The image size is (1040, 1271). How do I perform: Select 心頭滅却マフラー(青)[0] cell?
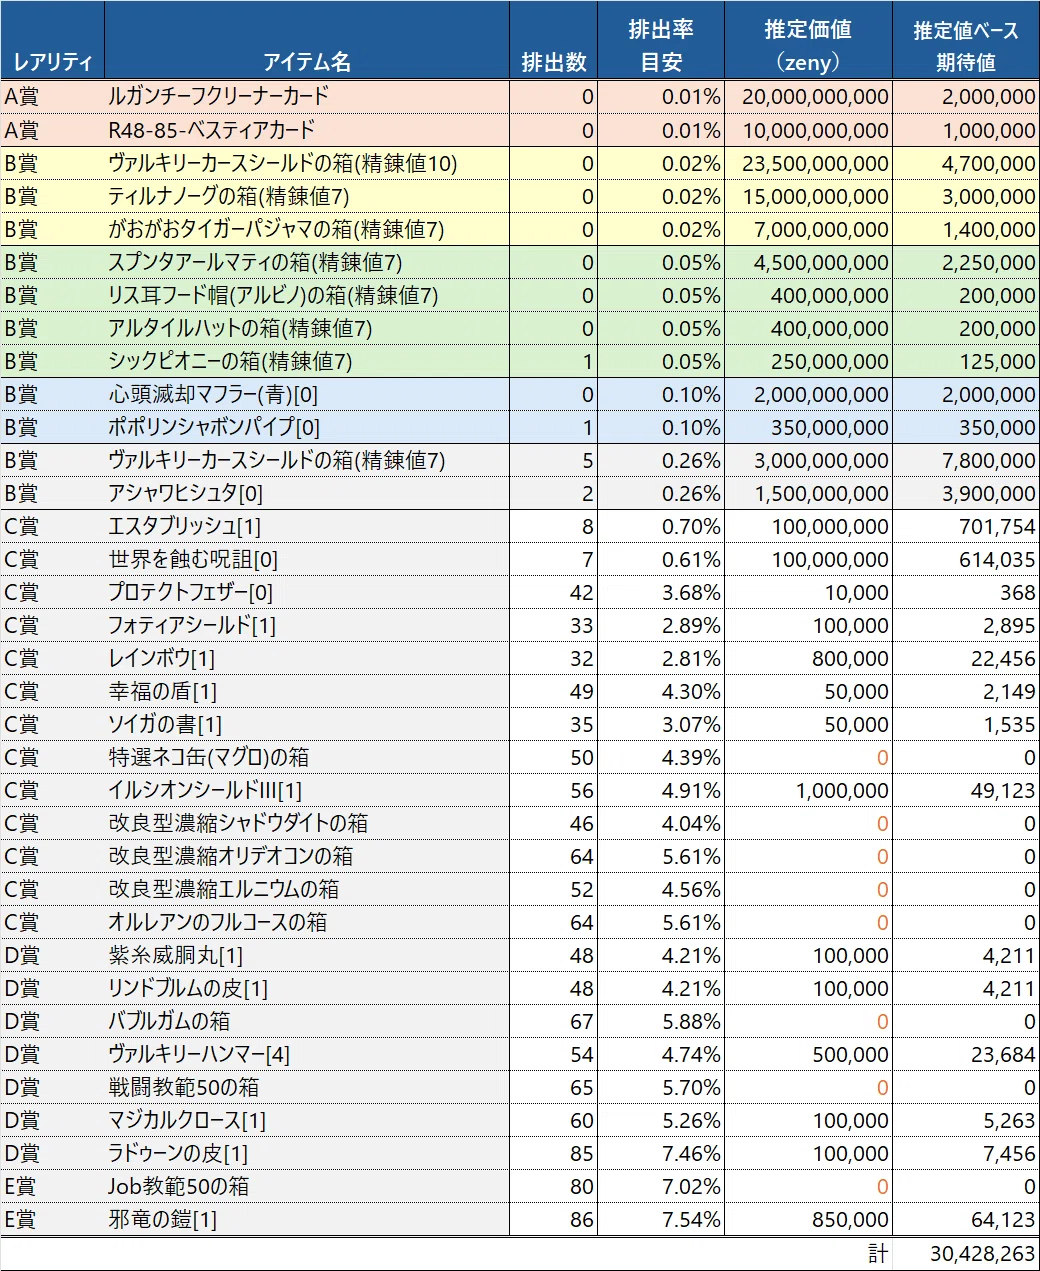[307, 394]
